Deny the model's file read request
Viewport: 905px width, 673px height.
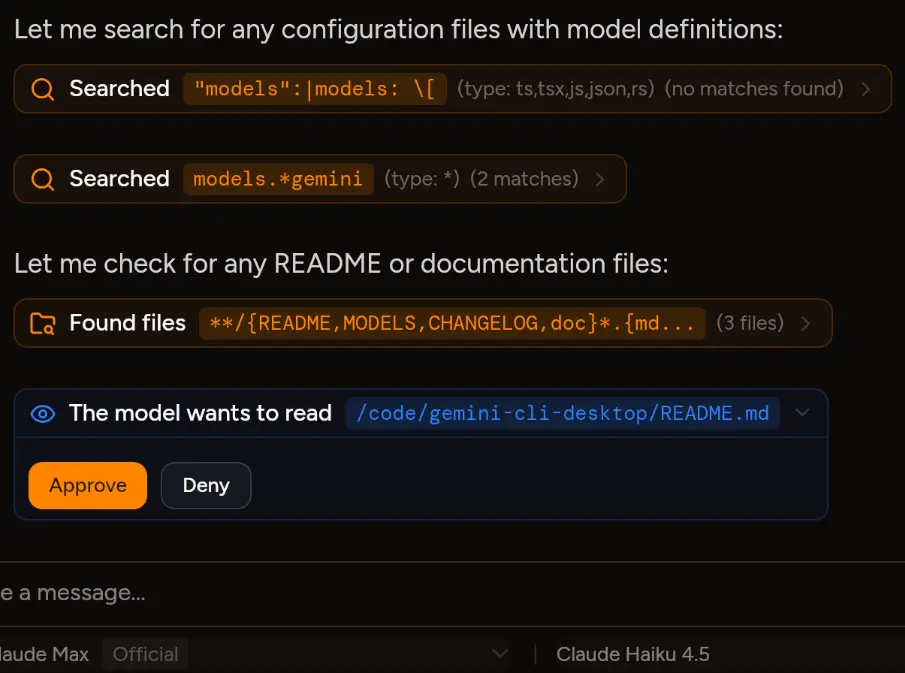tap(206, 485)
